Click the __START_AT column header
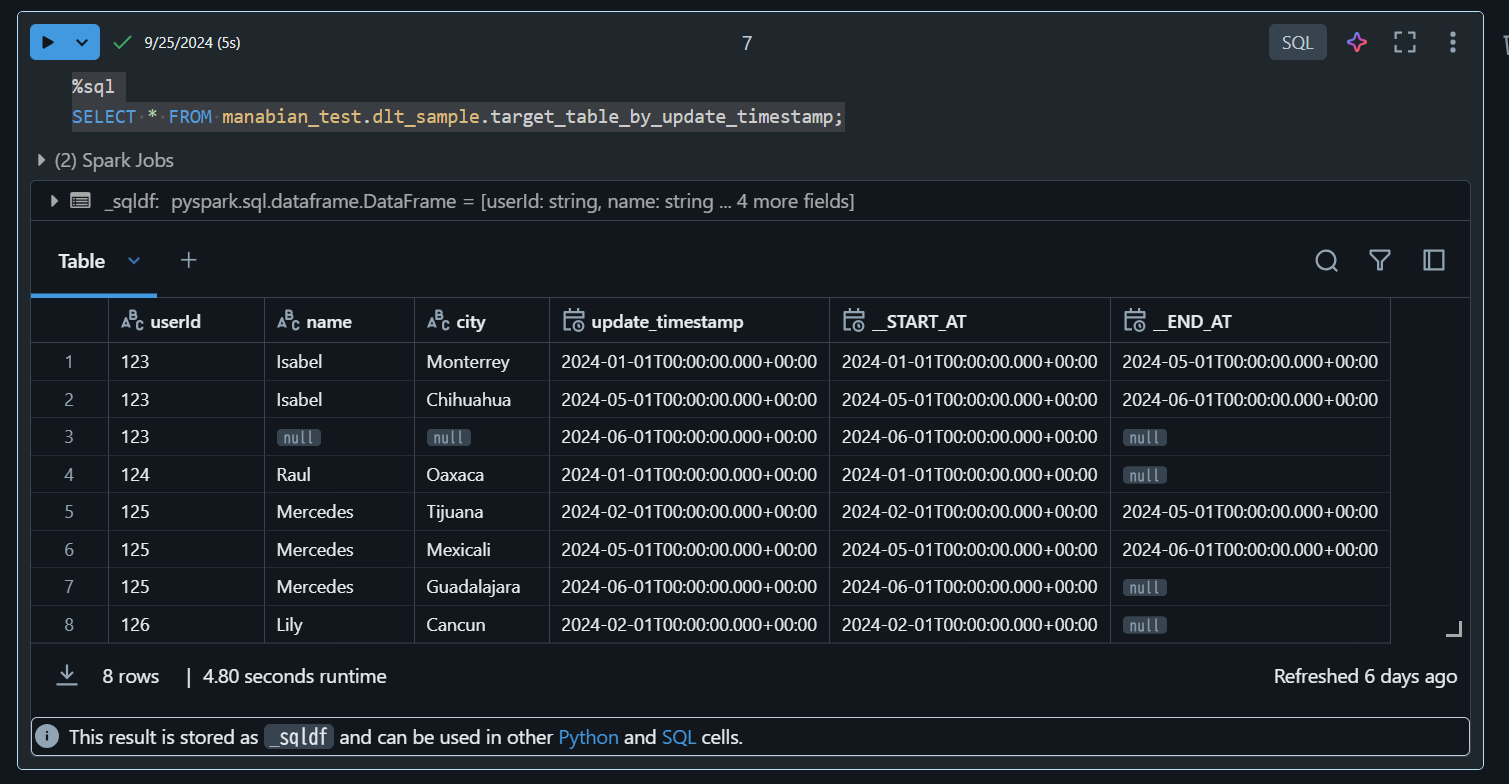Viewport: 1509px width, 784px height. (970, 321)
